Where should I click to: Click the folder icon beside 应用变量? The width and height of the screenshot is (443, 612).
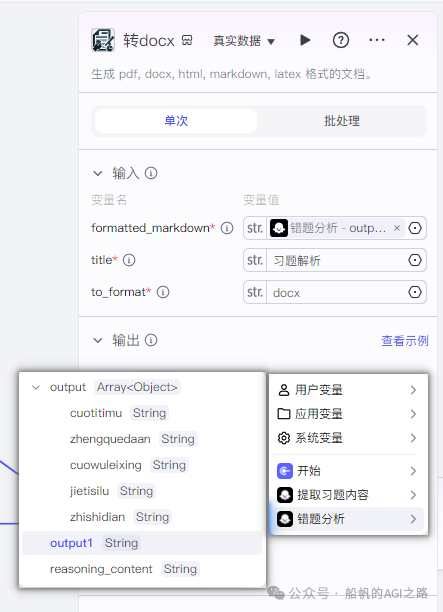[x=284, y=414]
